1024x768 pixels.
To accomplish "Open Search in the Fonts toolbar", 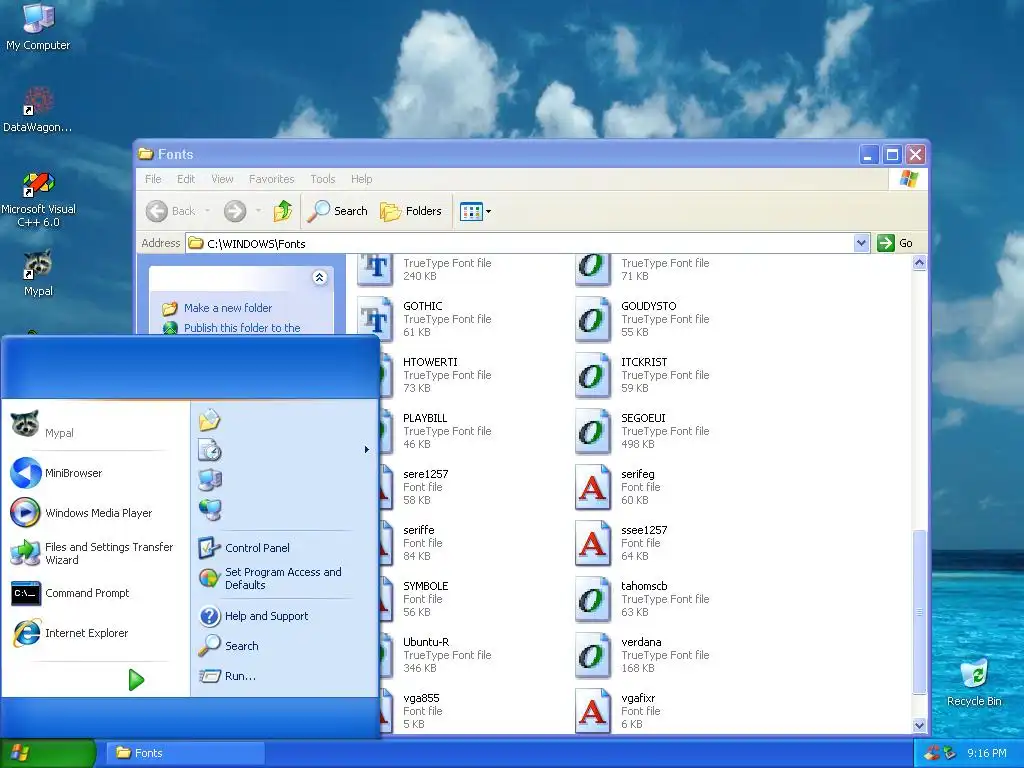I will (338, 211).
